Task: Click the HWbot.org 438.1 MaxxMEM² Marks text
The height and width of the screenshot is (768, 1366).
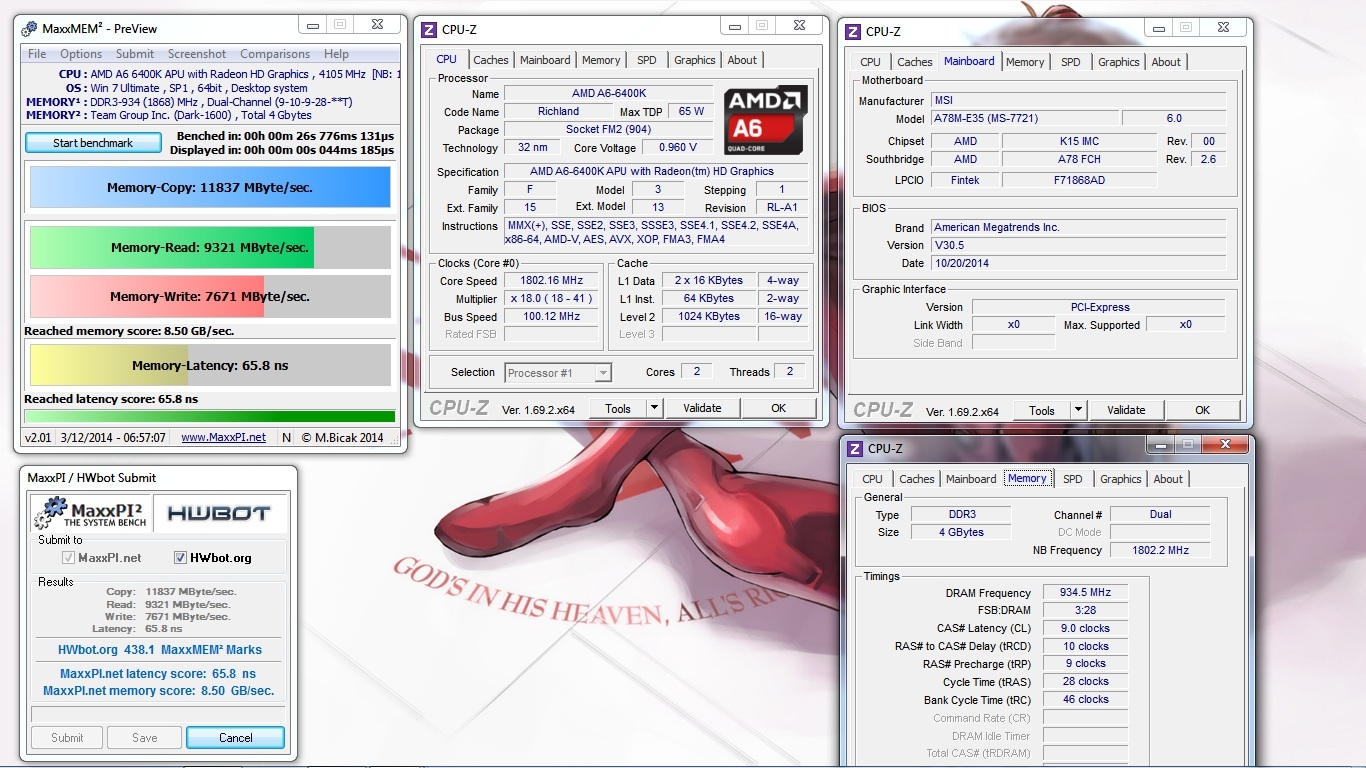Action: [160, 650]
